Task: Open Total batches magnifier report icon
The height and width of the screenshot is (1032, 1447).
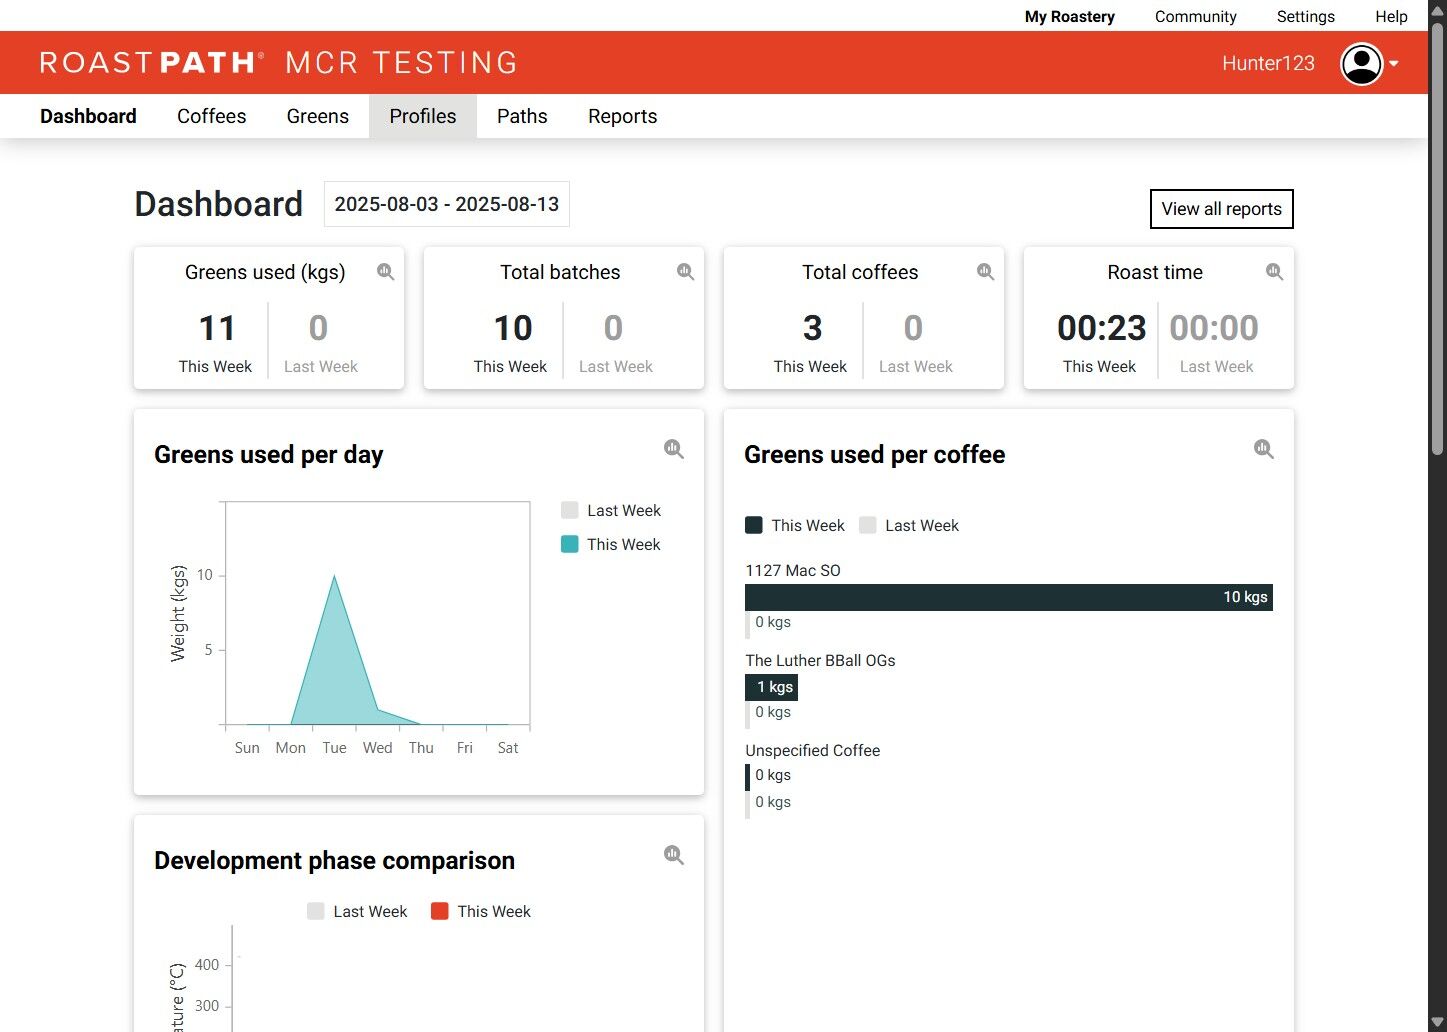Action: [685, 272]
